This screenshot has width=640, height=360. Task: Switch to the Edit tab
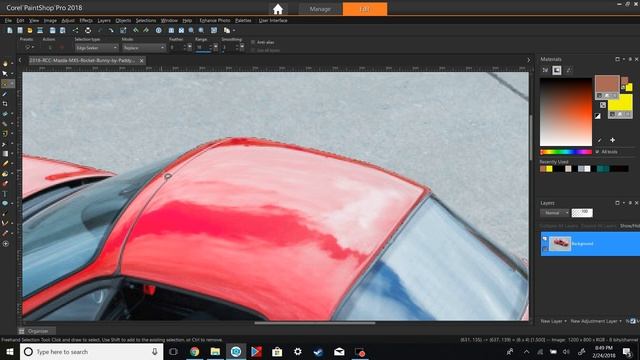point(365,9)
